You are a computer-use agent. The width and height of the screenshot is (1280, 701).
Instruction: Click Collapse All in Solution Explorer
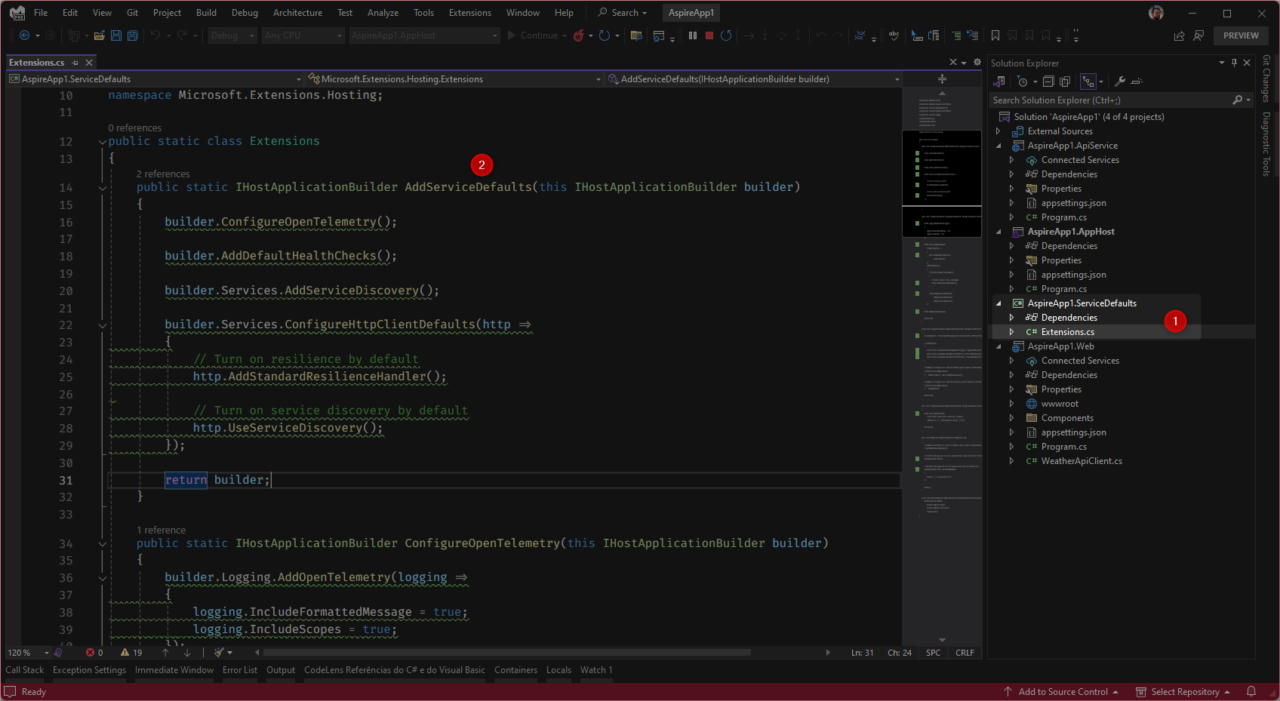1049,81
